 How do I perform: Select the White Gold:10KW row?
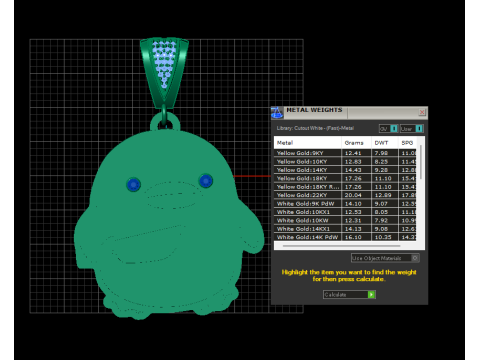[345, 220]
